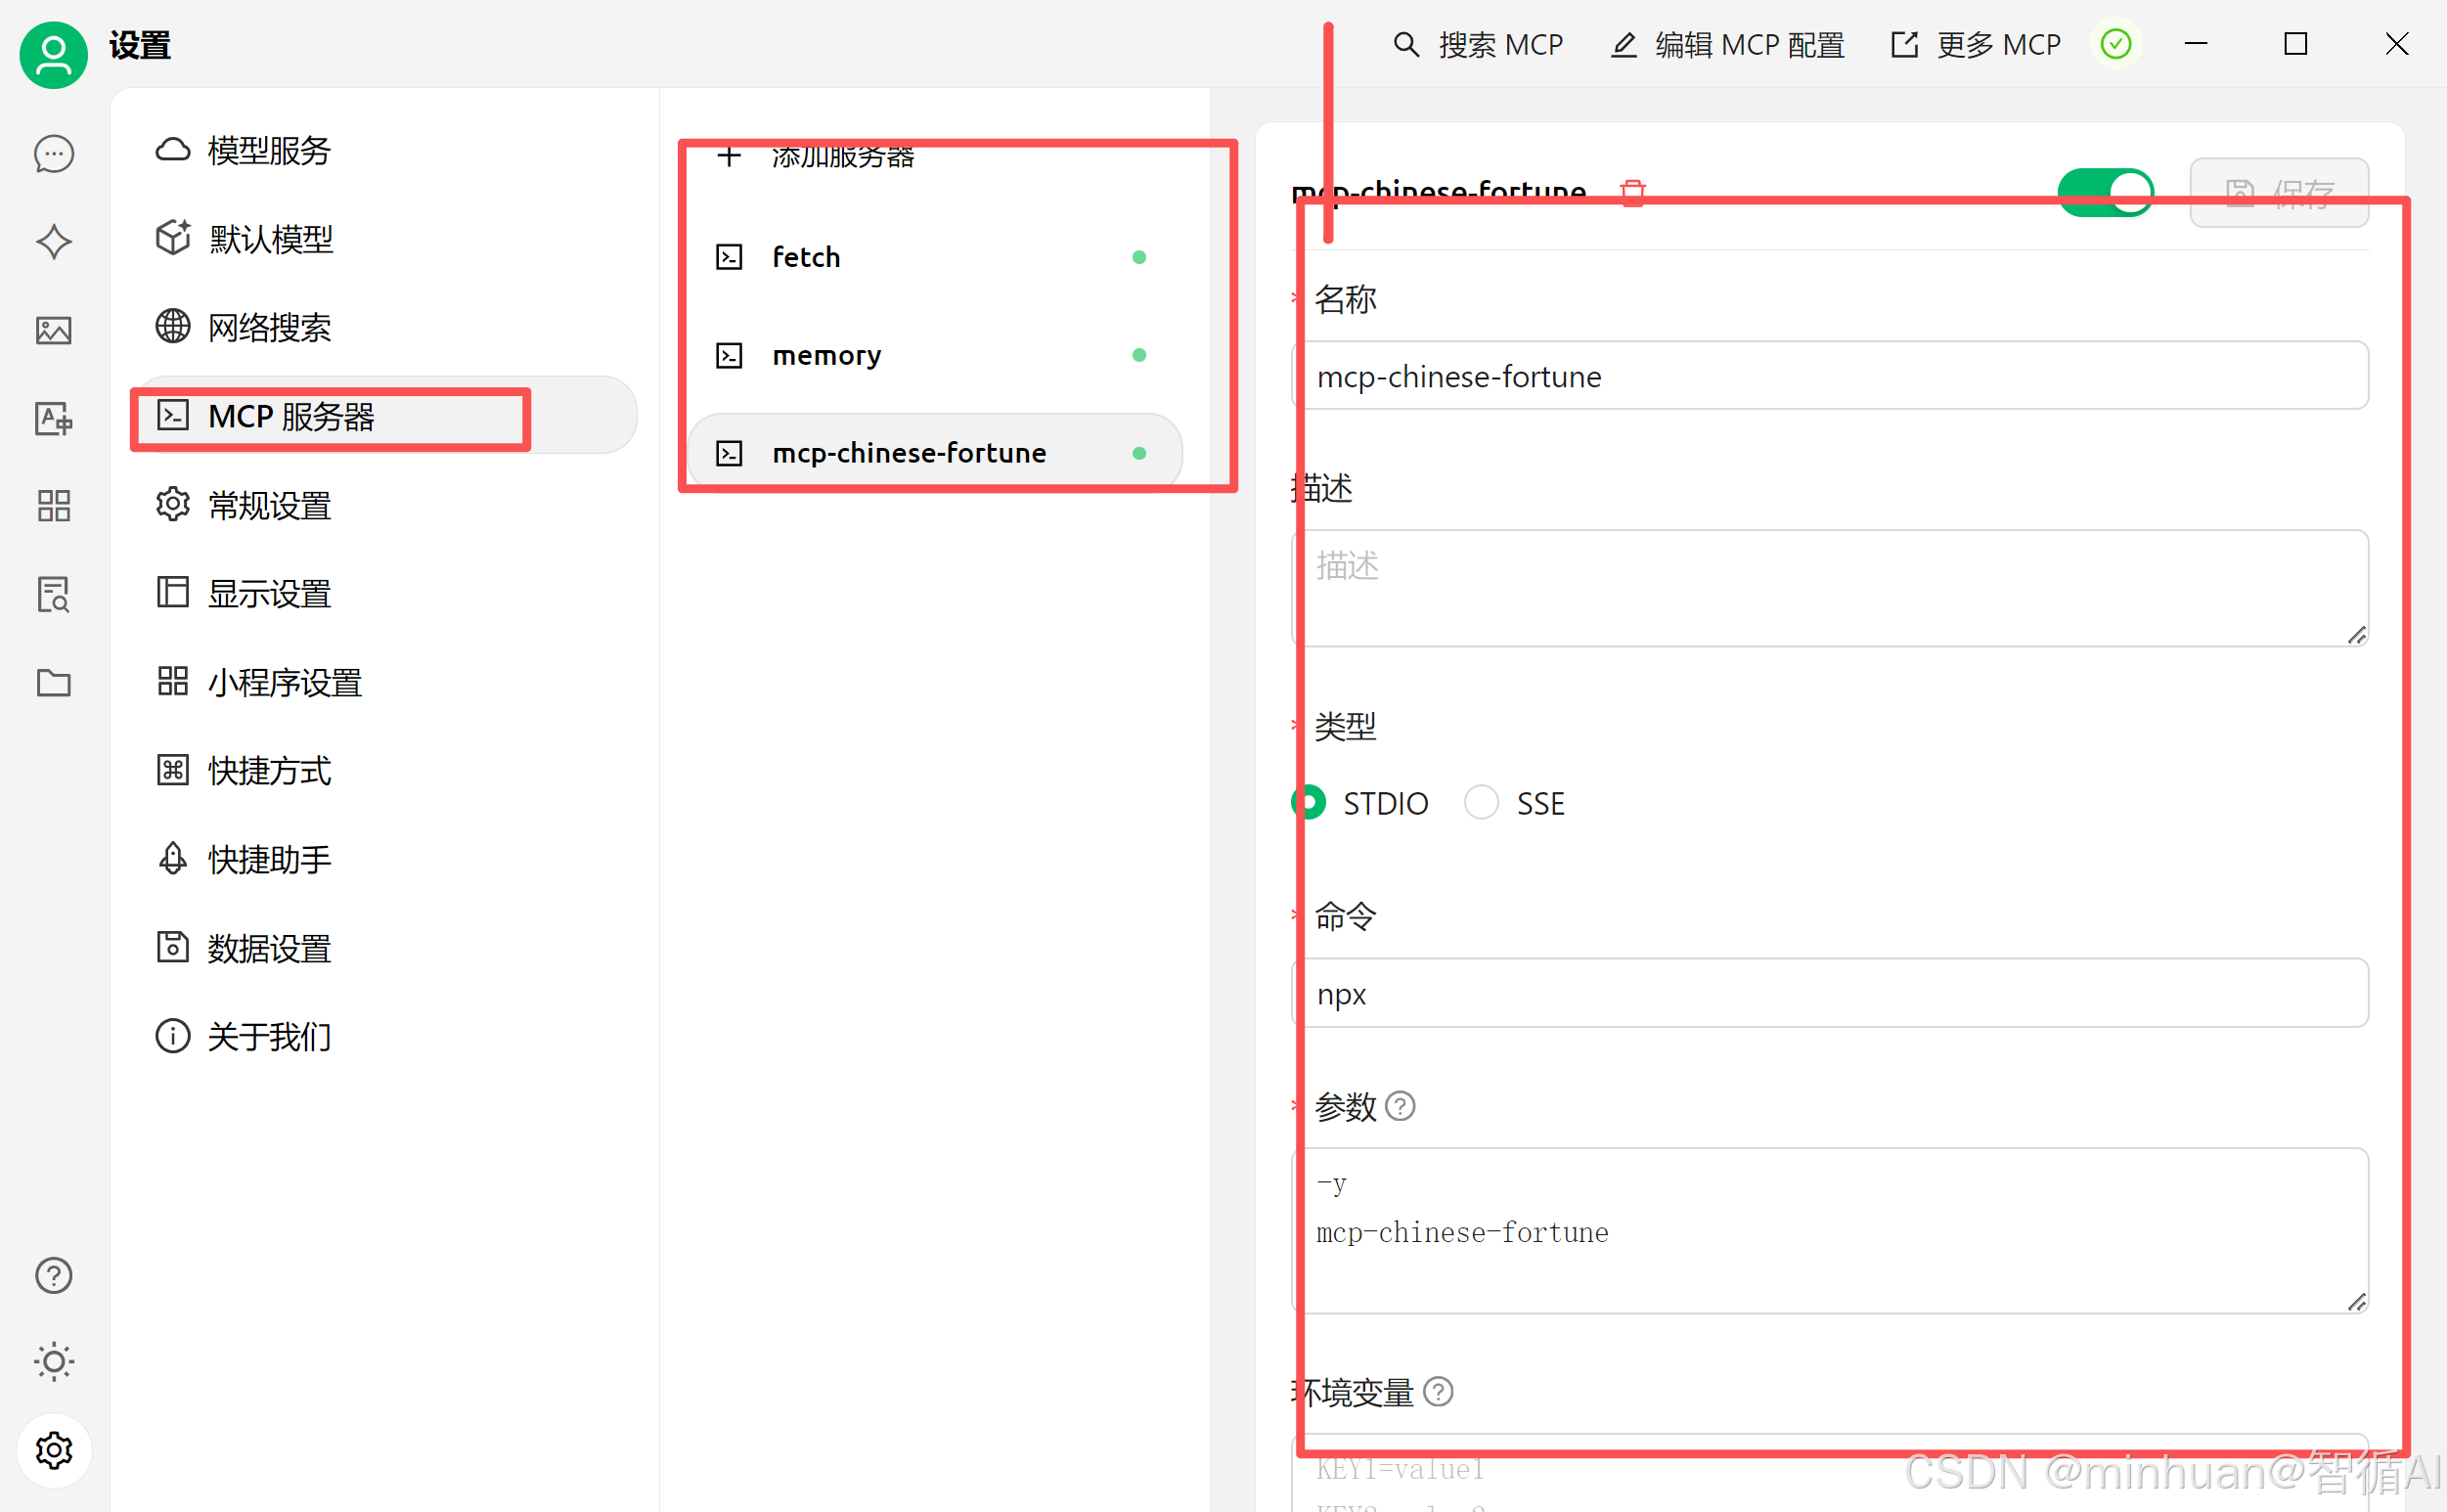Select the STDIO type radio button
The image size is (2447, 1512).
click(1311, 802)
